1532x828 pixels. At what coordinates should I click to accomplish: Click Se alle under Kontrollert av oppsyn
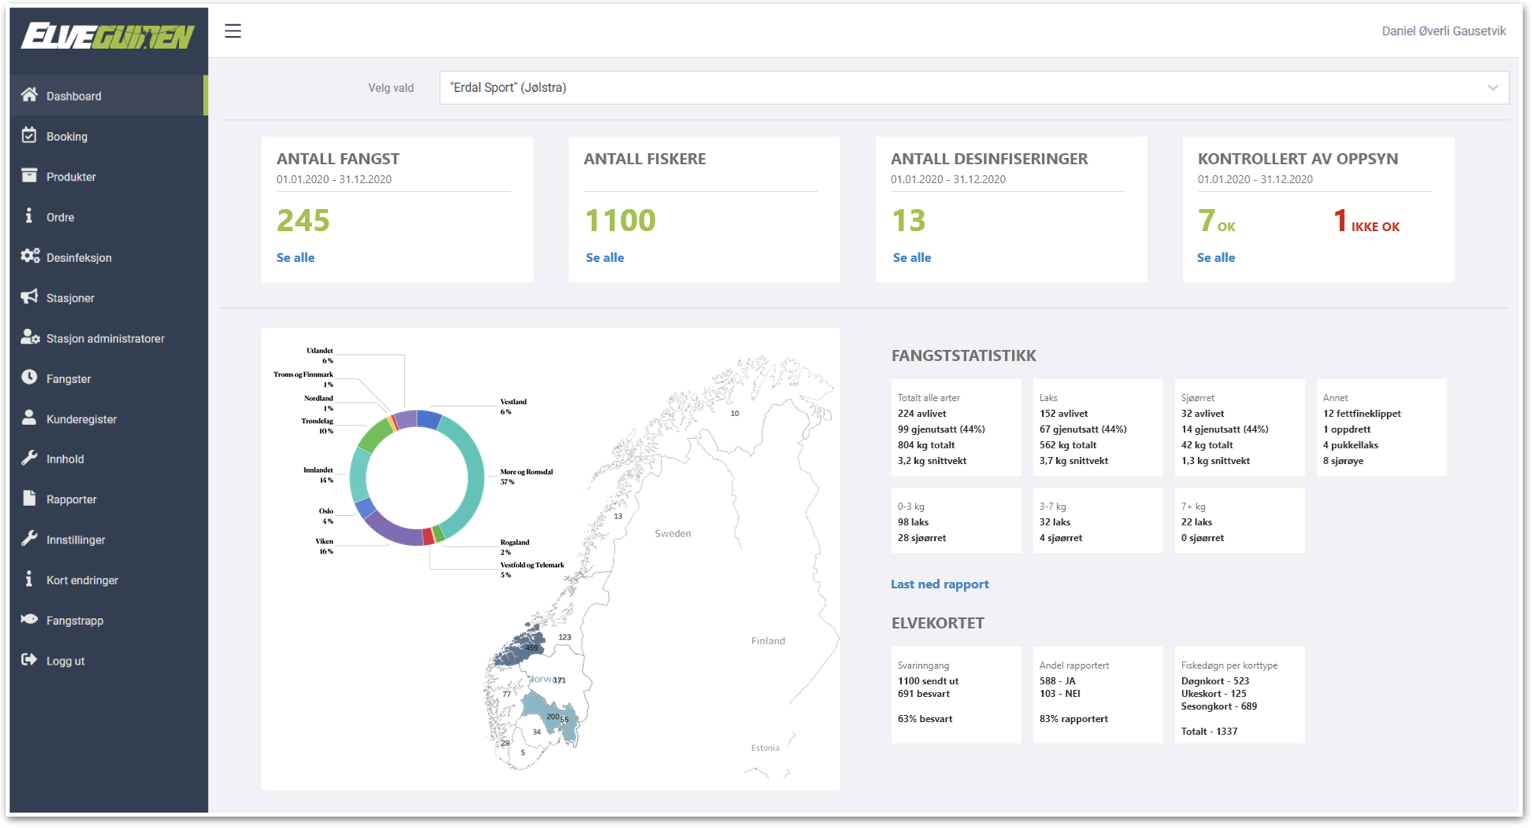pyautogui.click(x=1216, y=257)
